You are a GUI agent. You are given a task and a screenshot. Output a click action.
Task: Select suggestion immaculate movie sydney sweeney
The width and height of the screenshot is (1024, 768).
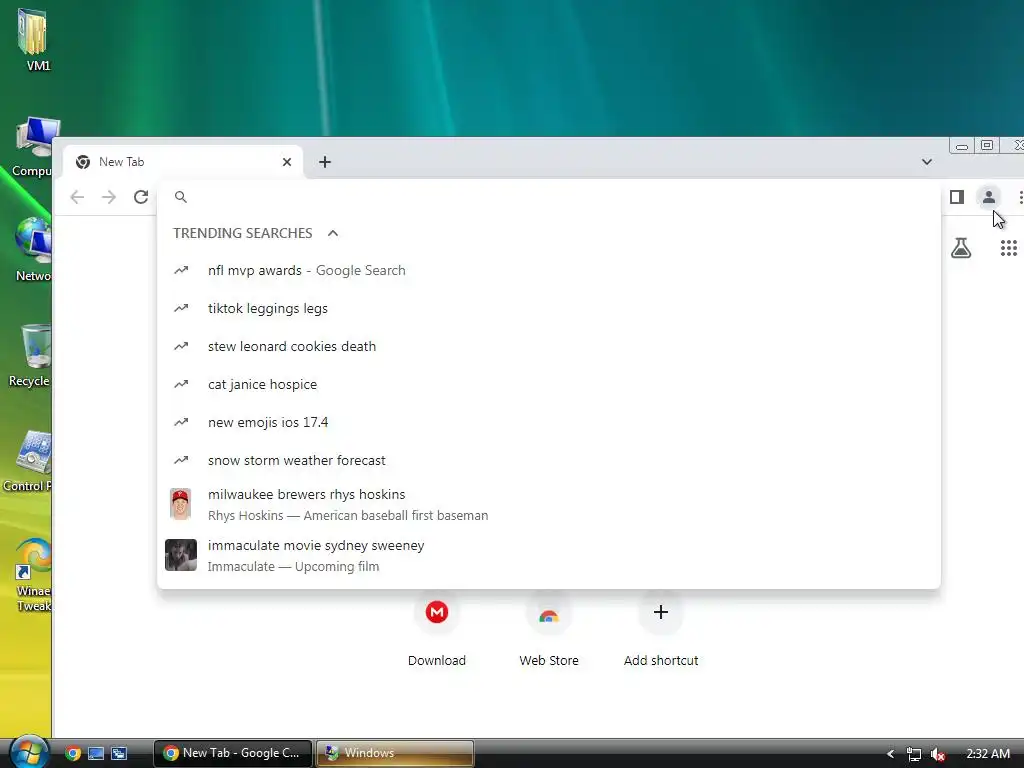pos(549,555)
